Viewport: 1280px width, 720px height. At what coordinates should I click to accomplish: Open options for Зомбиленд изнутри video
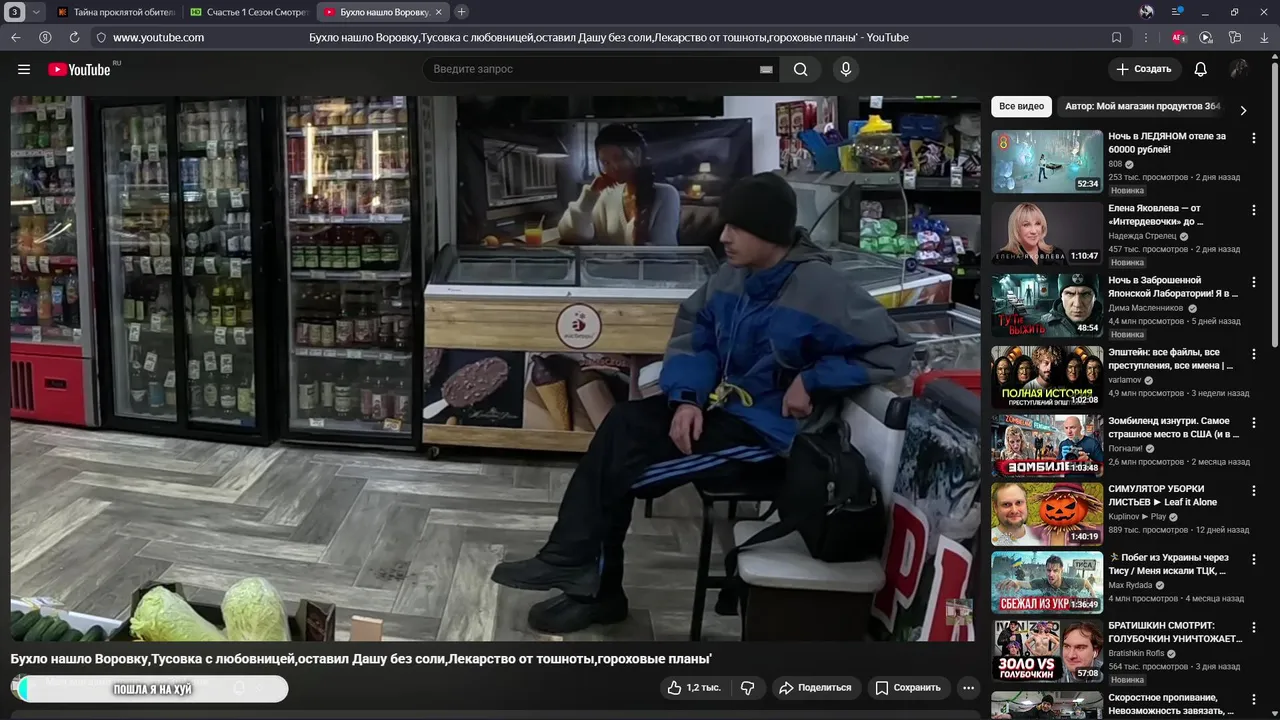[1254, 423]
